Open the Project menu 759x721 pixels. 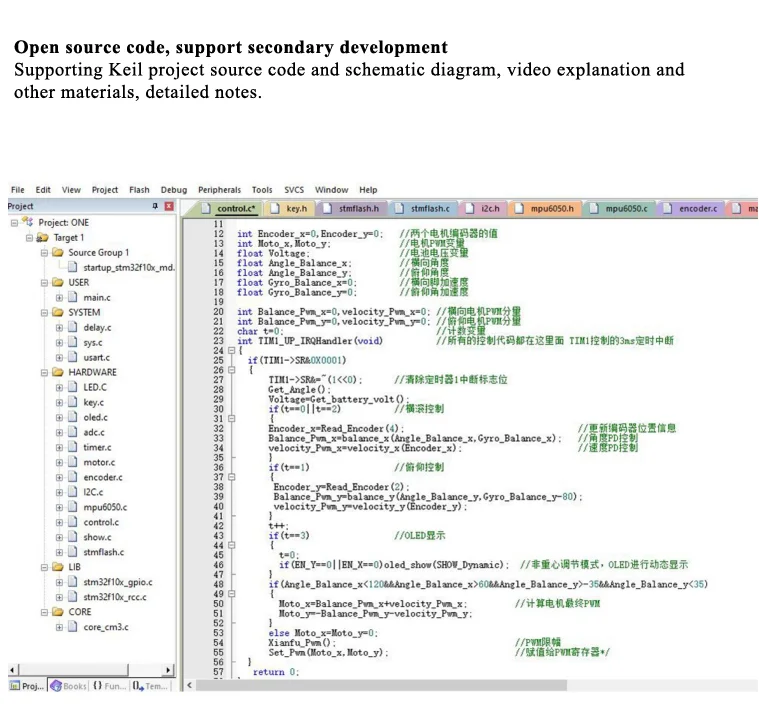(x=105, y=190)
